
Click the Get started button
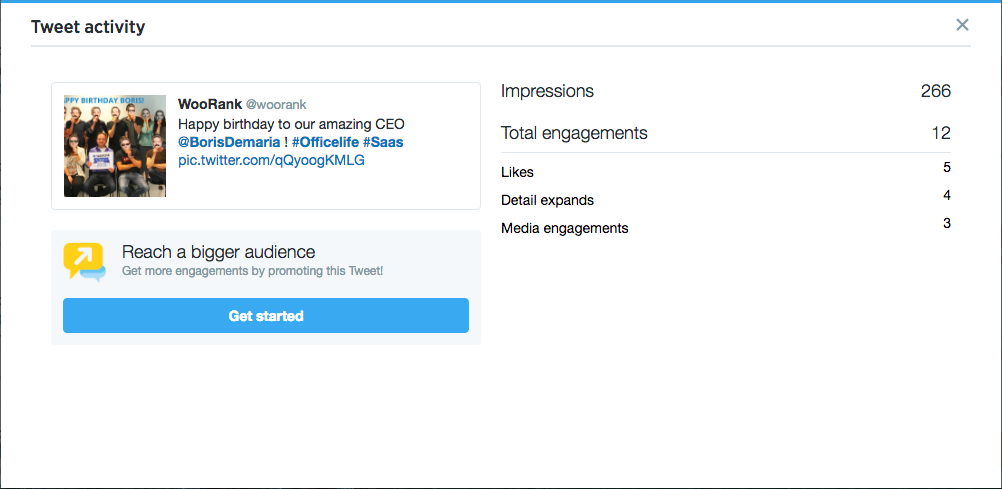coord(266,316)
